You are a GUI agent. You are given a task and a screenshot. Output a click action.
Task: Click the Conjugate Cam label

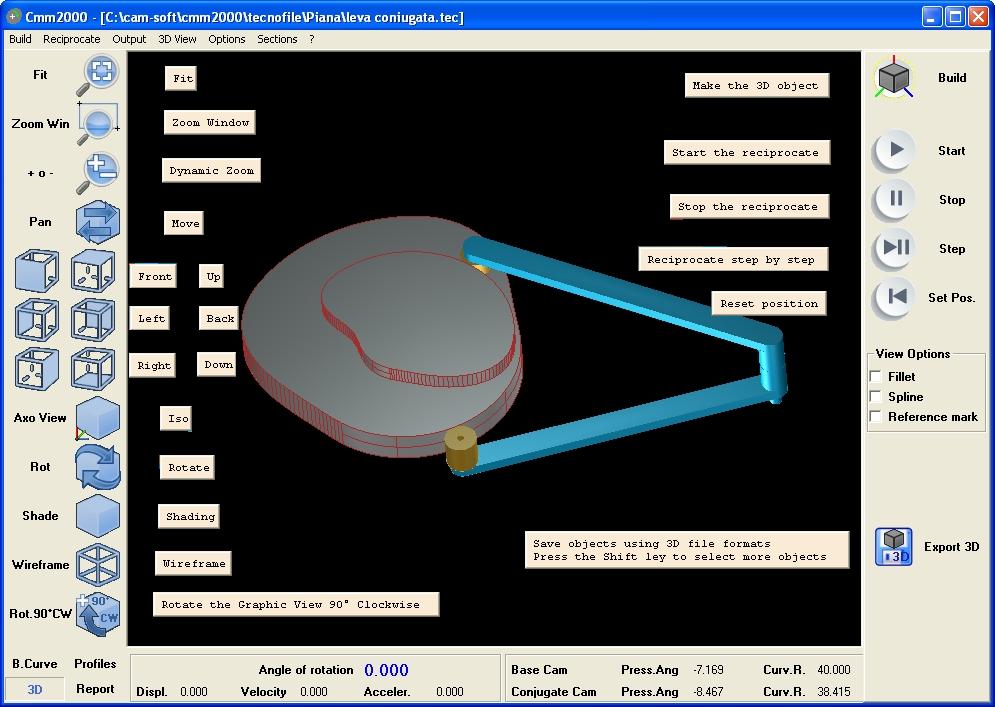pyautogui.click(x=554, y=692)
